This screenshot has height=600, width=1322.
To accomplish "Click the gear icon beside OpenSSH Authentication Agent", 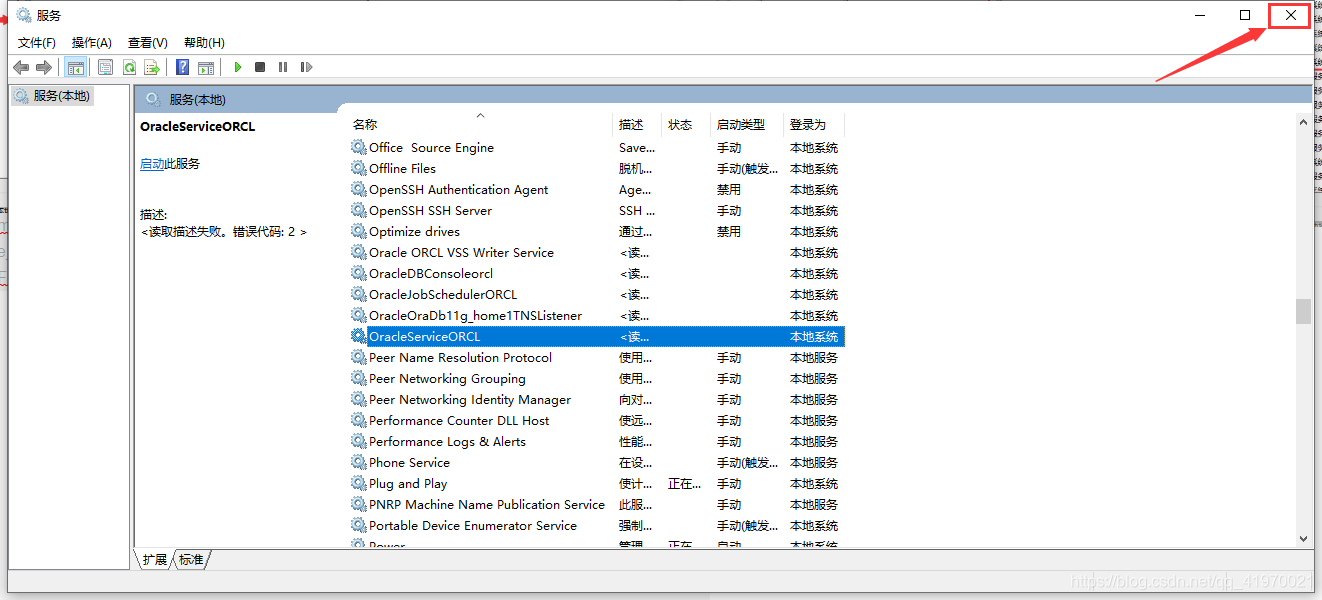I will point(359,189).
